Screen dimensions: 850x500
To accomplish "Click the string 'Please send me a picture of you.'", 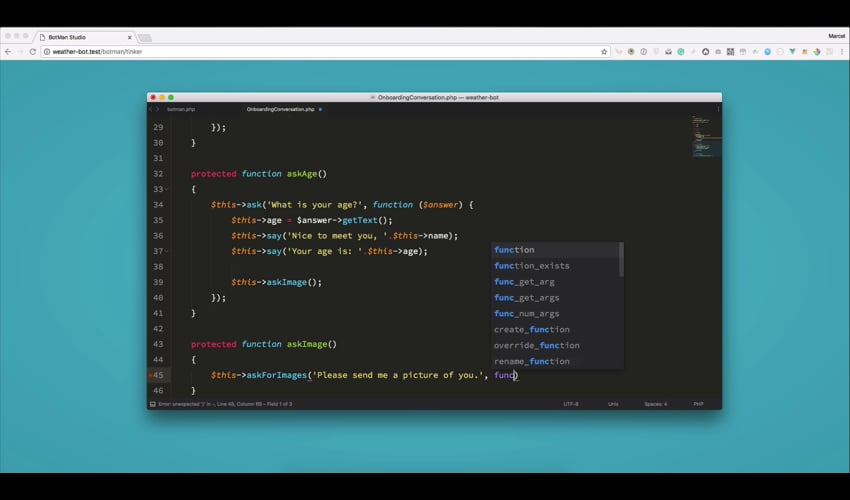I will [x=397, y=375].
